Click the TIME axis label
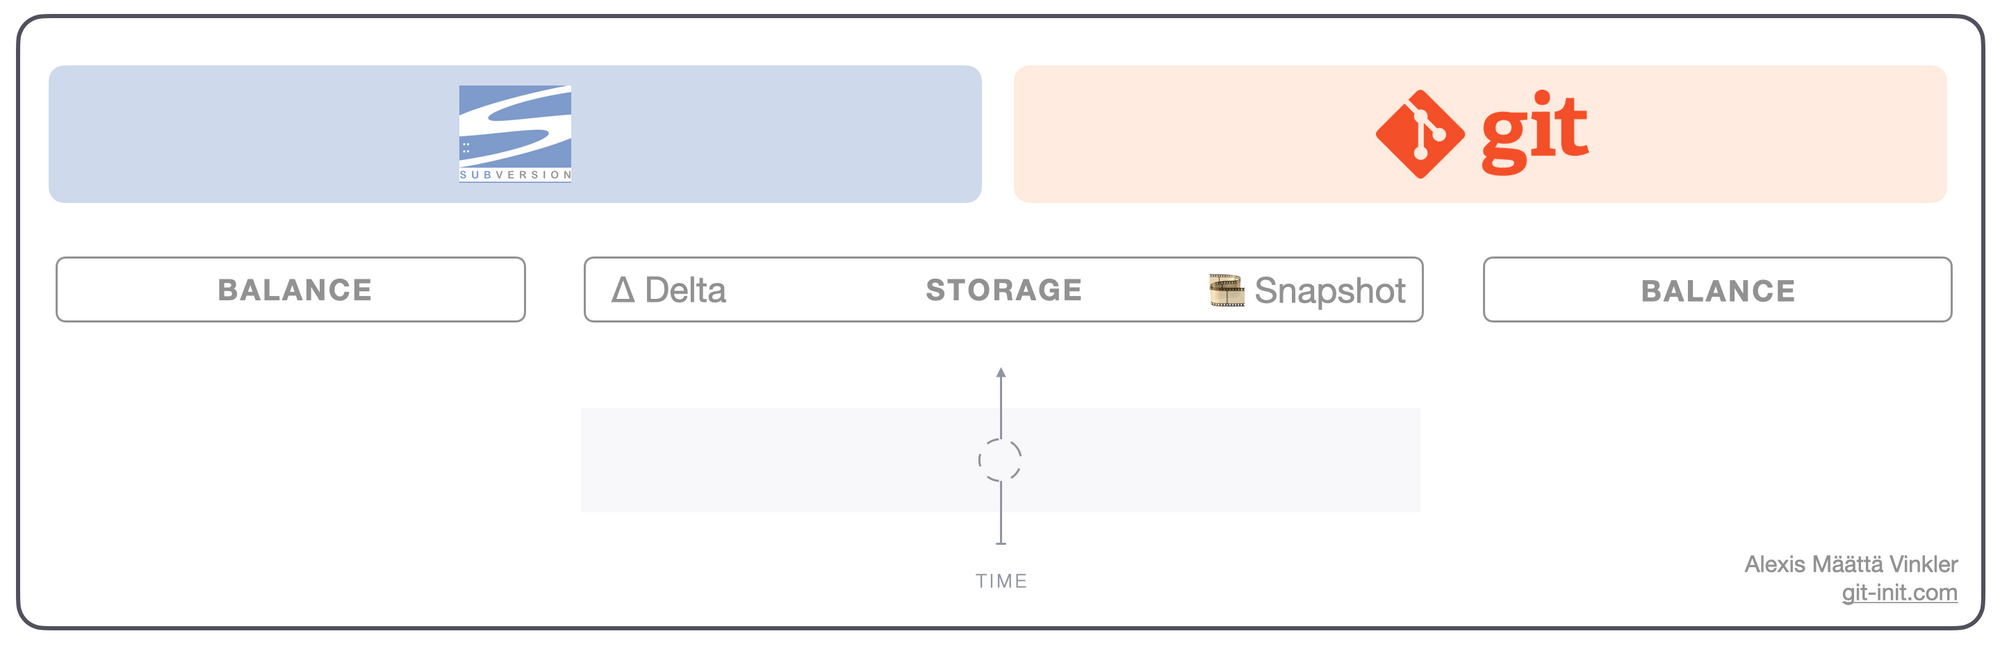2000x645 pixels. (1001, 581)
